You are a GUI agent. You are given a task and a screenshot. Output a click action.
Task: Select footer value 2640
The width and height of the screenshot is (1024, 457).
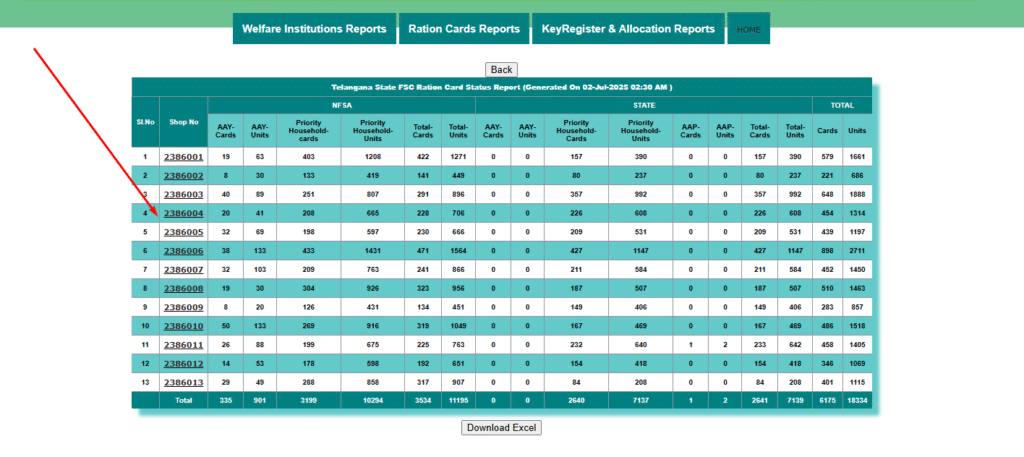[x=576, y=401]
